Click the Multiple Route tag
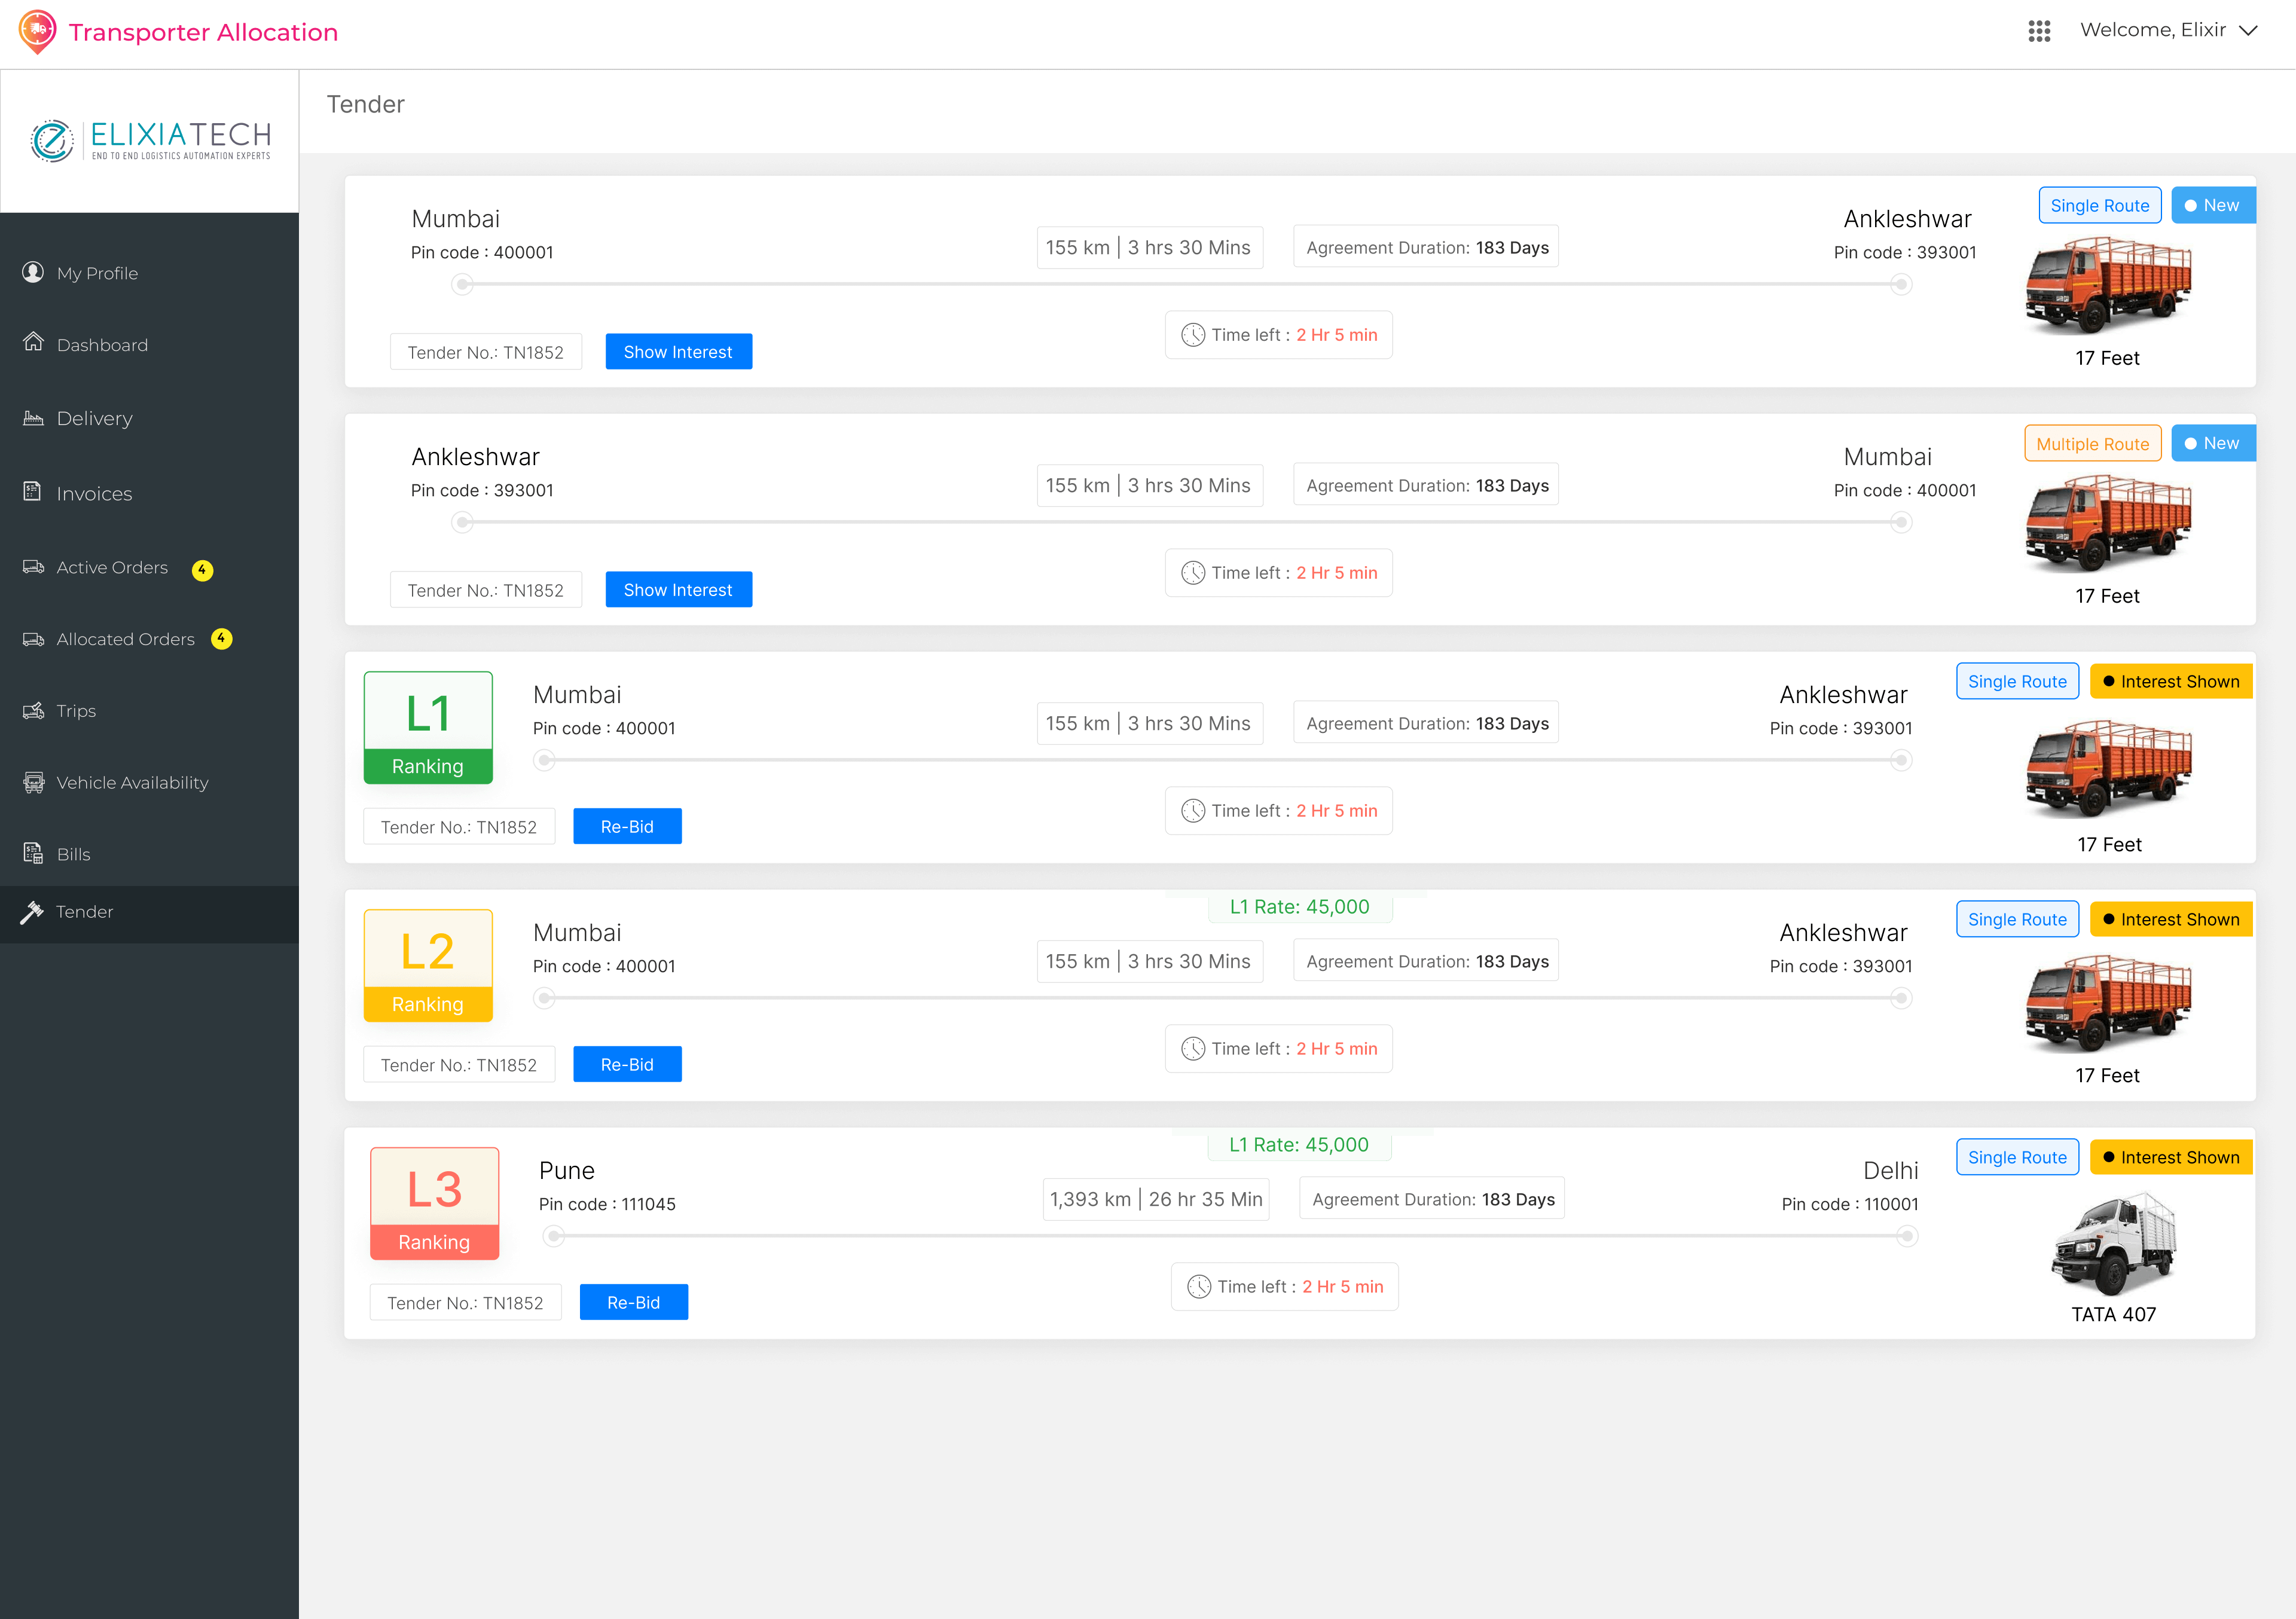The width and height of the screenshot is (2296, 1619). [x=2092, y=444]
